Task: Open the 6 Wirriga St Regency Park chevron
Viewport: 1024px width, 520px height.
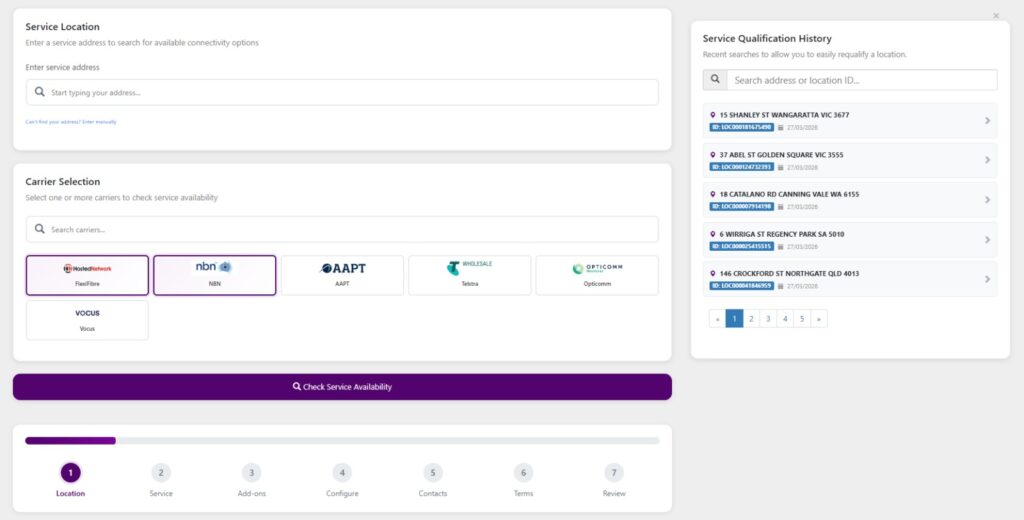Action: point(986,240)
